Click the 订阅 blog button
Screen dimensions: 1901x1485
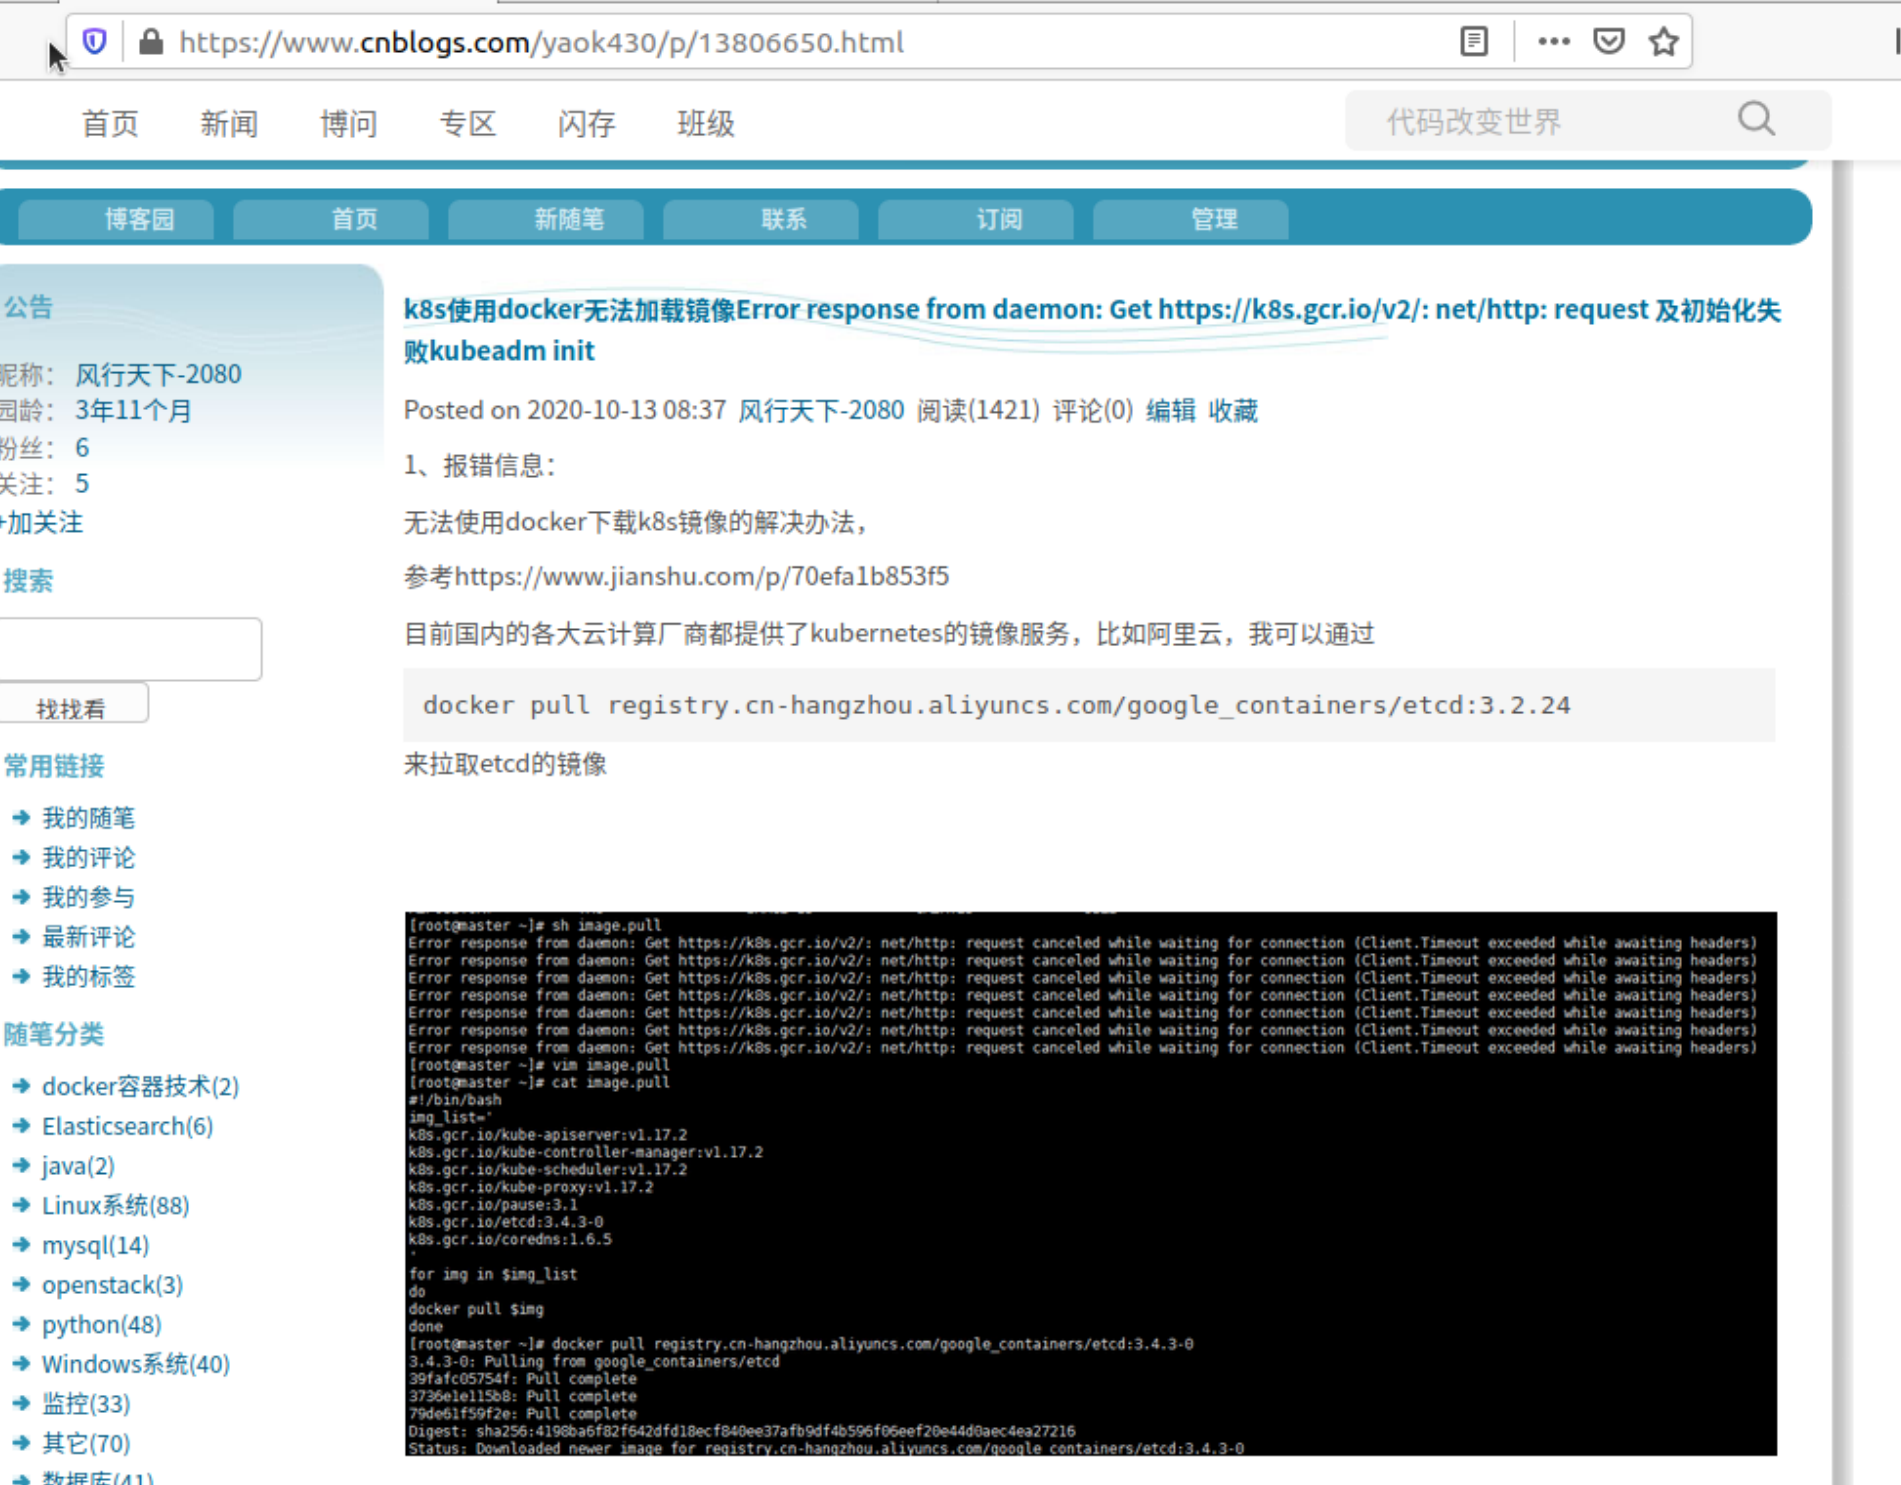[1002, 219]
